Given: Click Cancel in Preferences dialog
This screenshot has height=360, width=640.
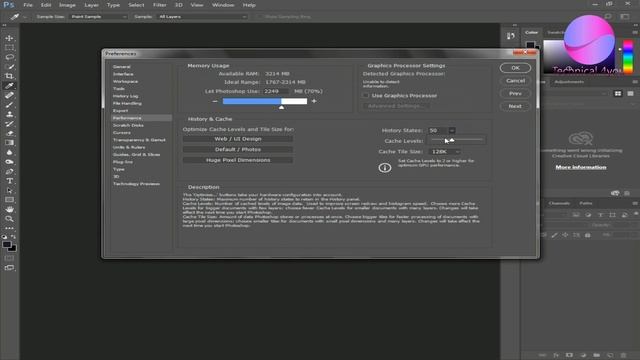Looking at the screenshot, I should 515,81.
